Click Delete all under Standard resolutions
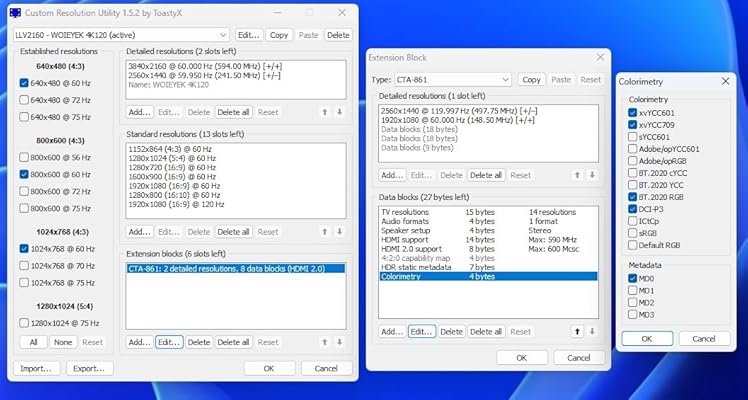Viewport: 748px width, 400px height. [x=233, y=231]
